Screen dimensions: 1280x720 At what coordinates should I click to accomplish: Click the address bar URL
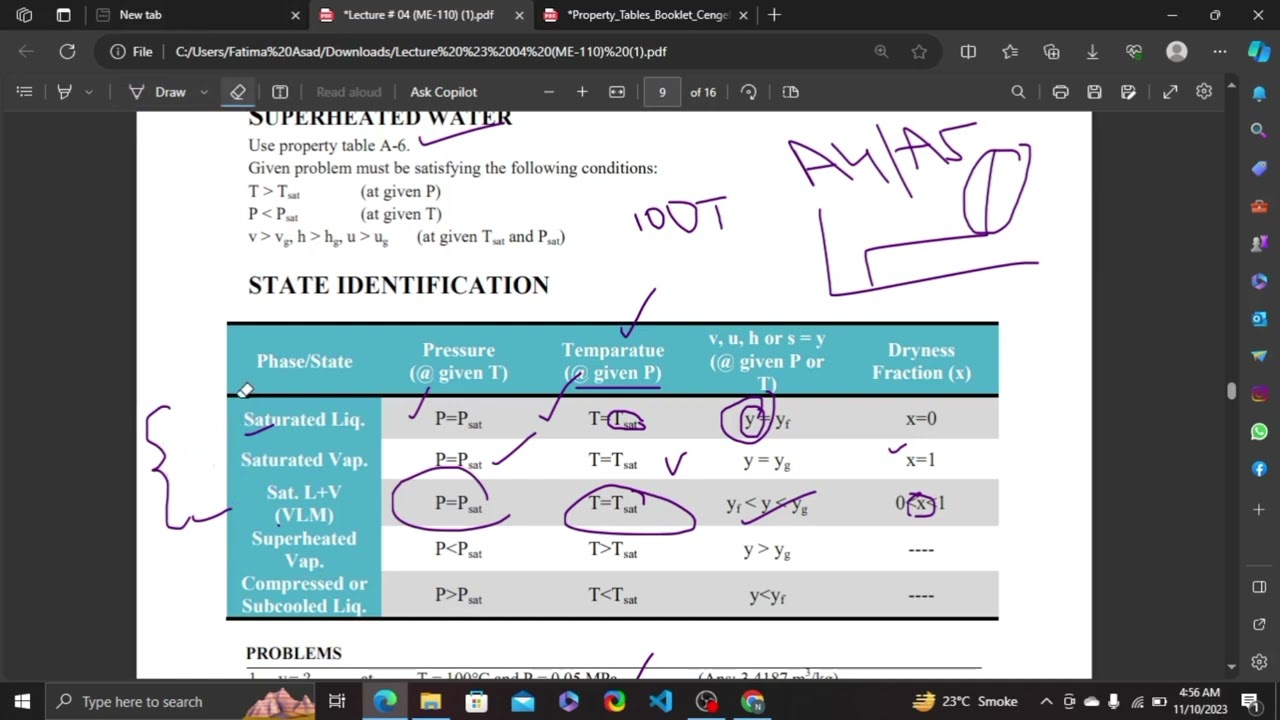(x=420, y=51)
